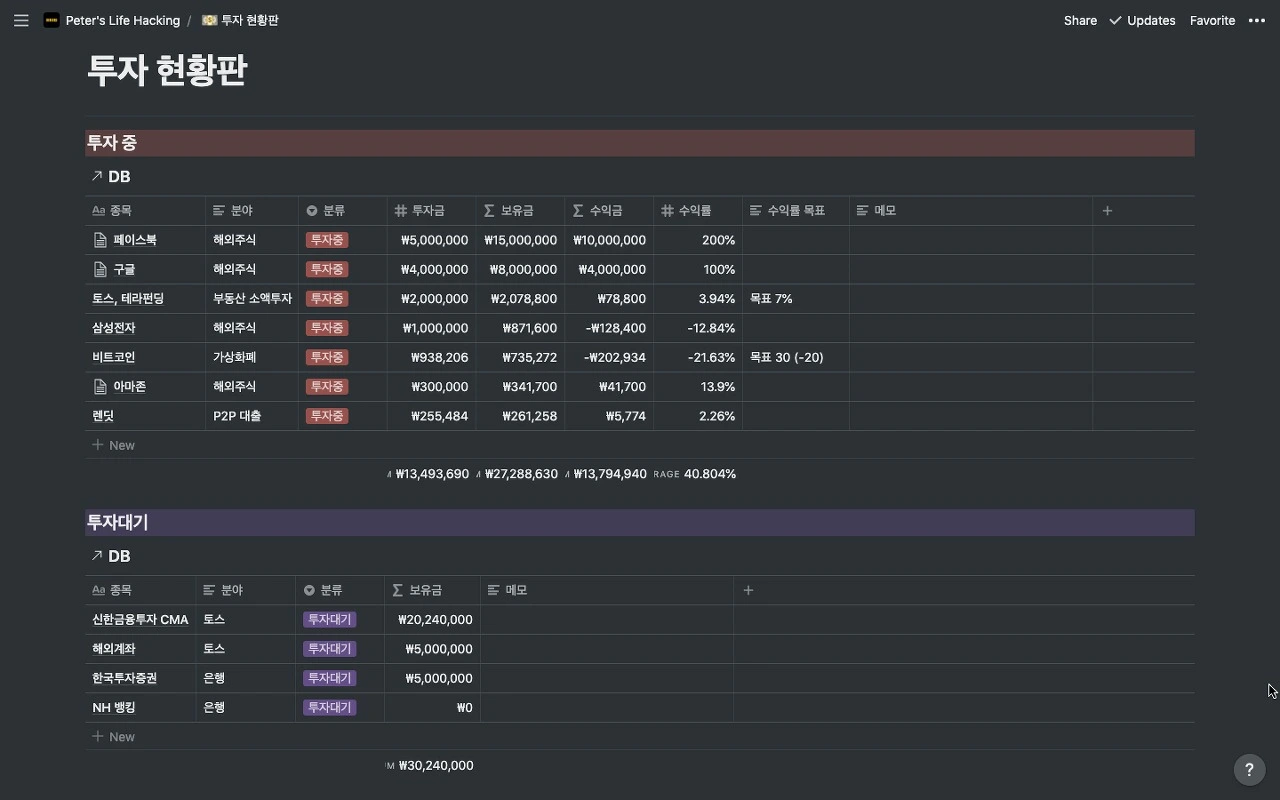Add a New row in 투자 중 table
The width and height of the screenshot is (1280, 800).
point(113,445)
